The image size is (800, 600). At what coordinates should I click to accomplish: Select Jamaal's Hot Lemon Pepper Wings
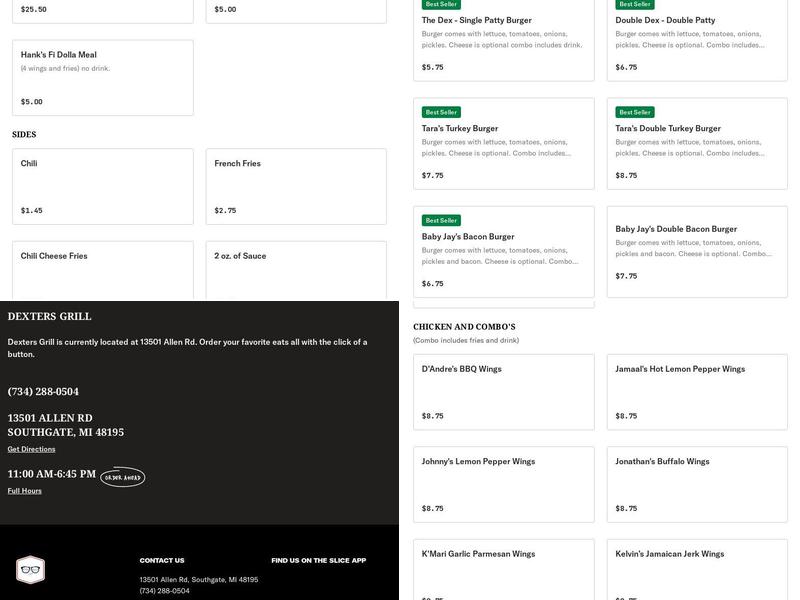click(696, 391)
